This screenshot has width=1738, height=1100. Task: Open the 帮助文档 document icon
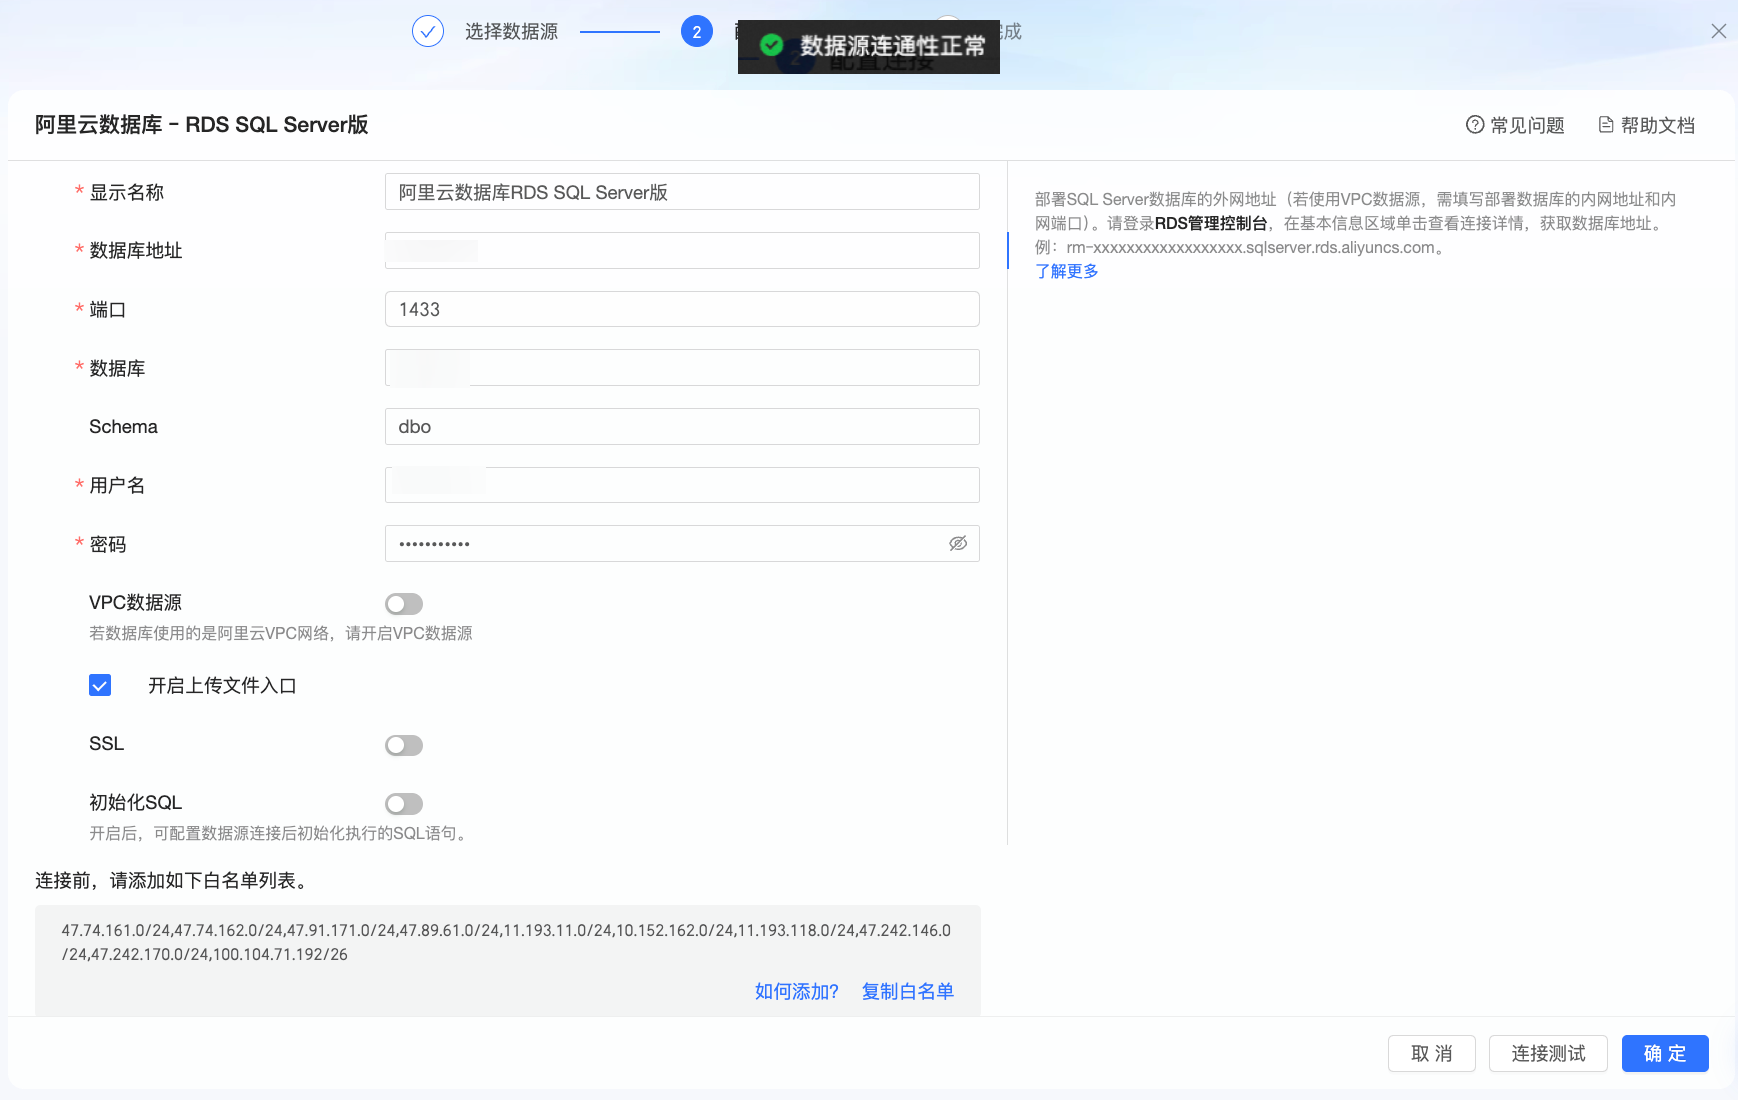(1606, 125)
